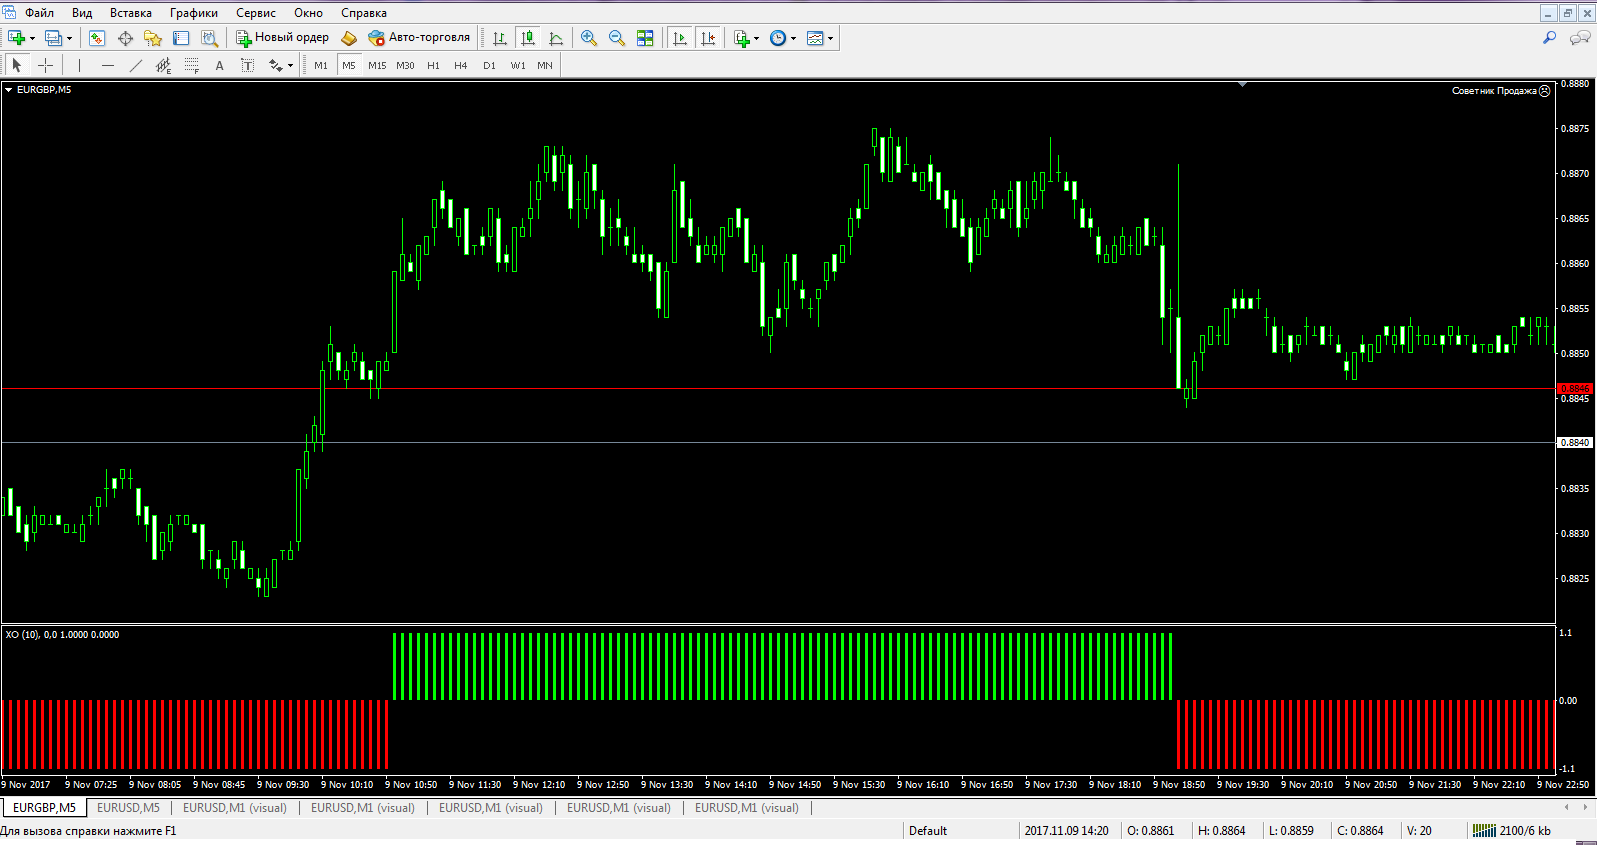Open the Графики menu
Image resolution: width=1597 pixels, height=845 pixels.
point(194,13)
